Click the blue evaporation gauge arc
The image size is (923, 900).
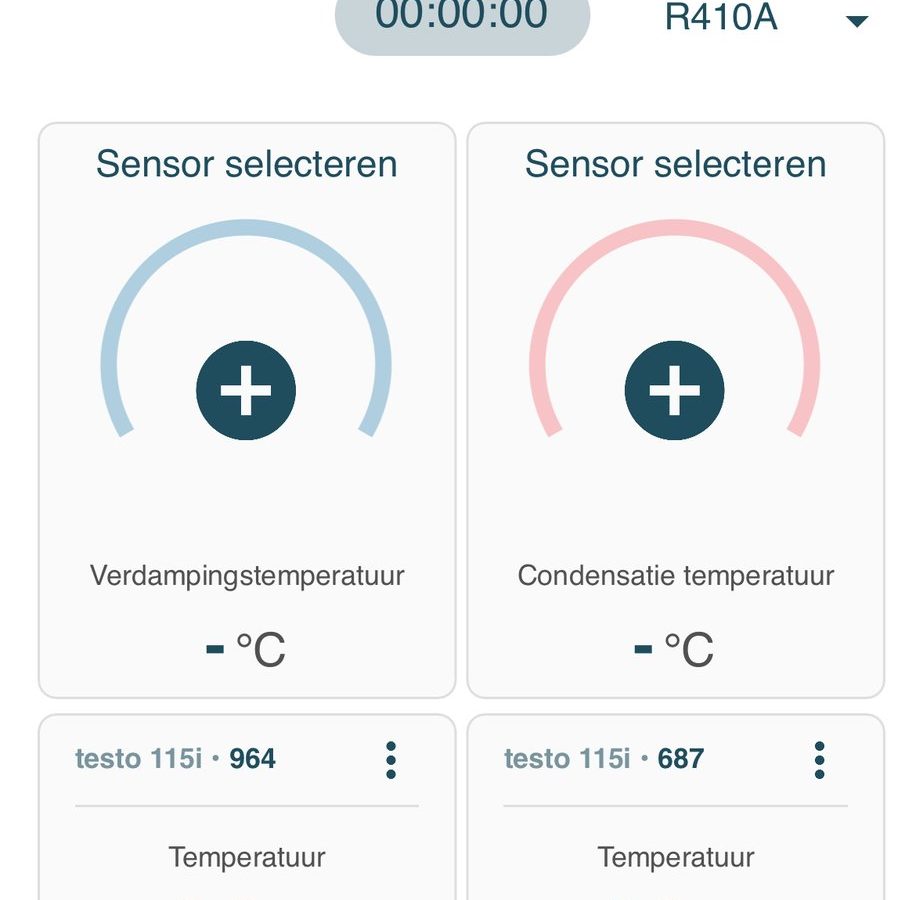pyautogui.click(x=245, y=227)
